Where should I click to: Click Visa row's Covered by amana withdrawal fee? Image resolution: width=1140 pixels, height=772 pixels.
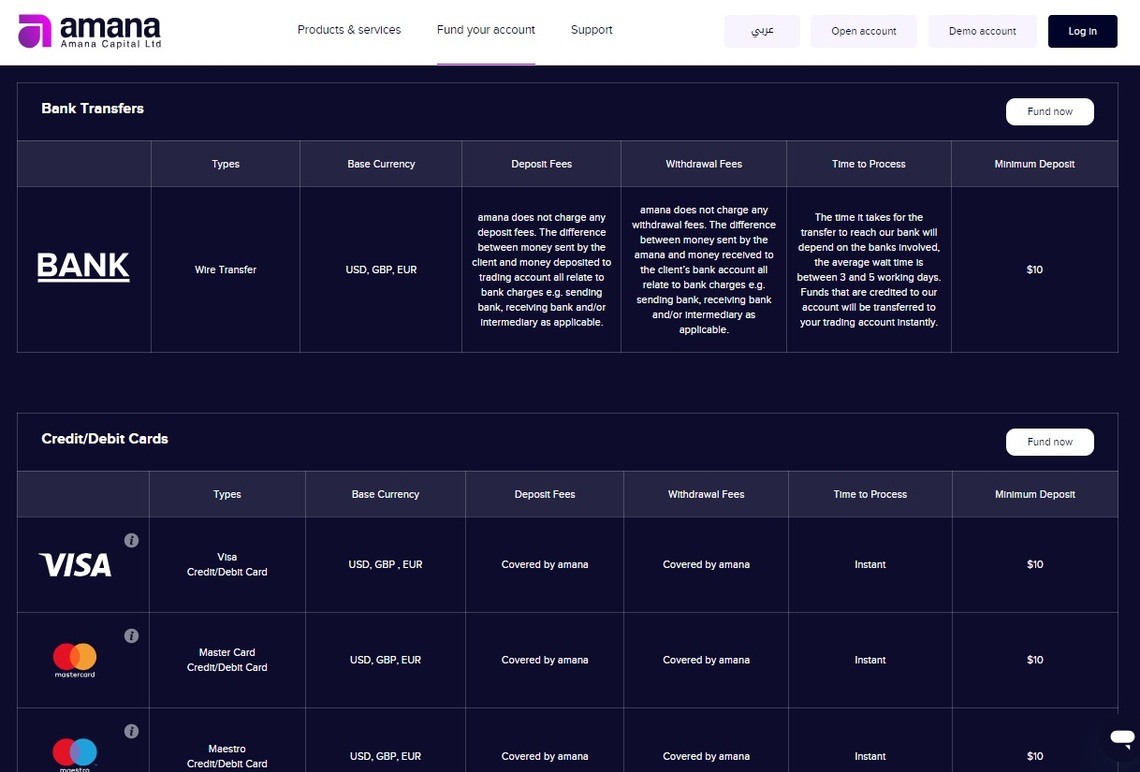(x=706, y=565)
